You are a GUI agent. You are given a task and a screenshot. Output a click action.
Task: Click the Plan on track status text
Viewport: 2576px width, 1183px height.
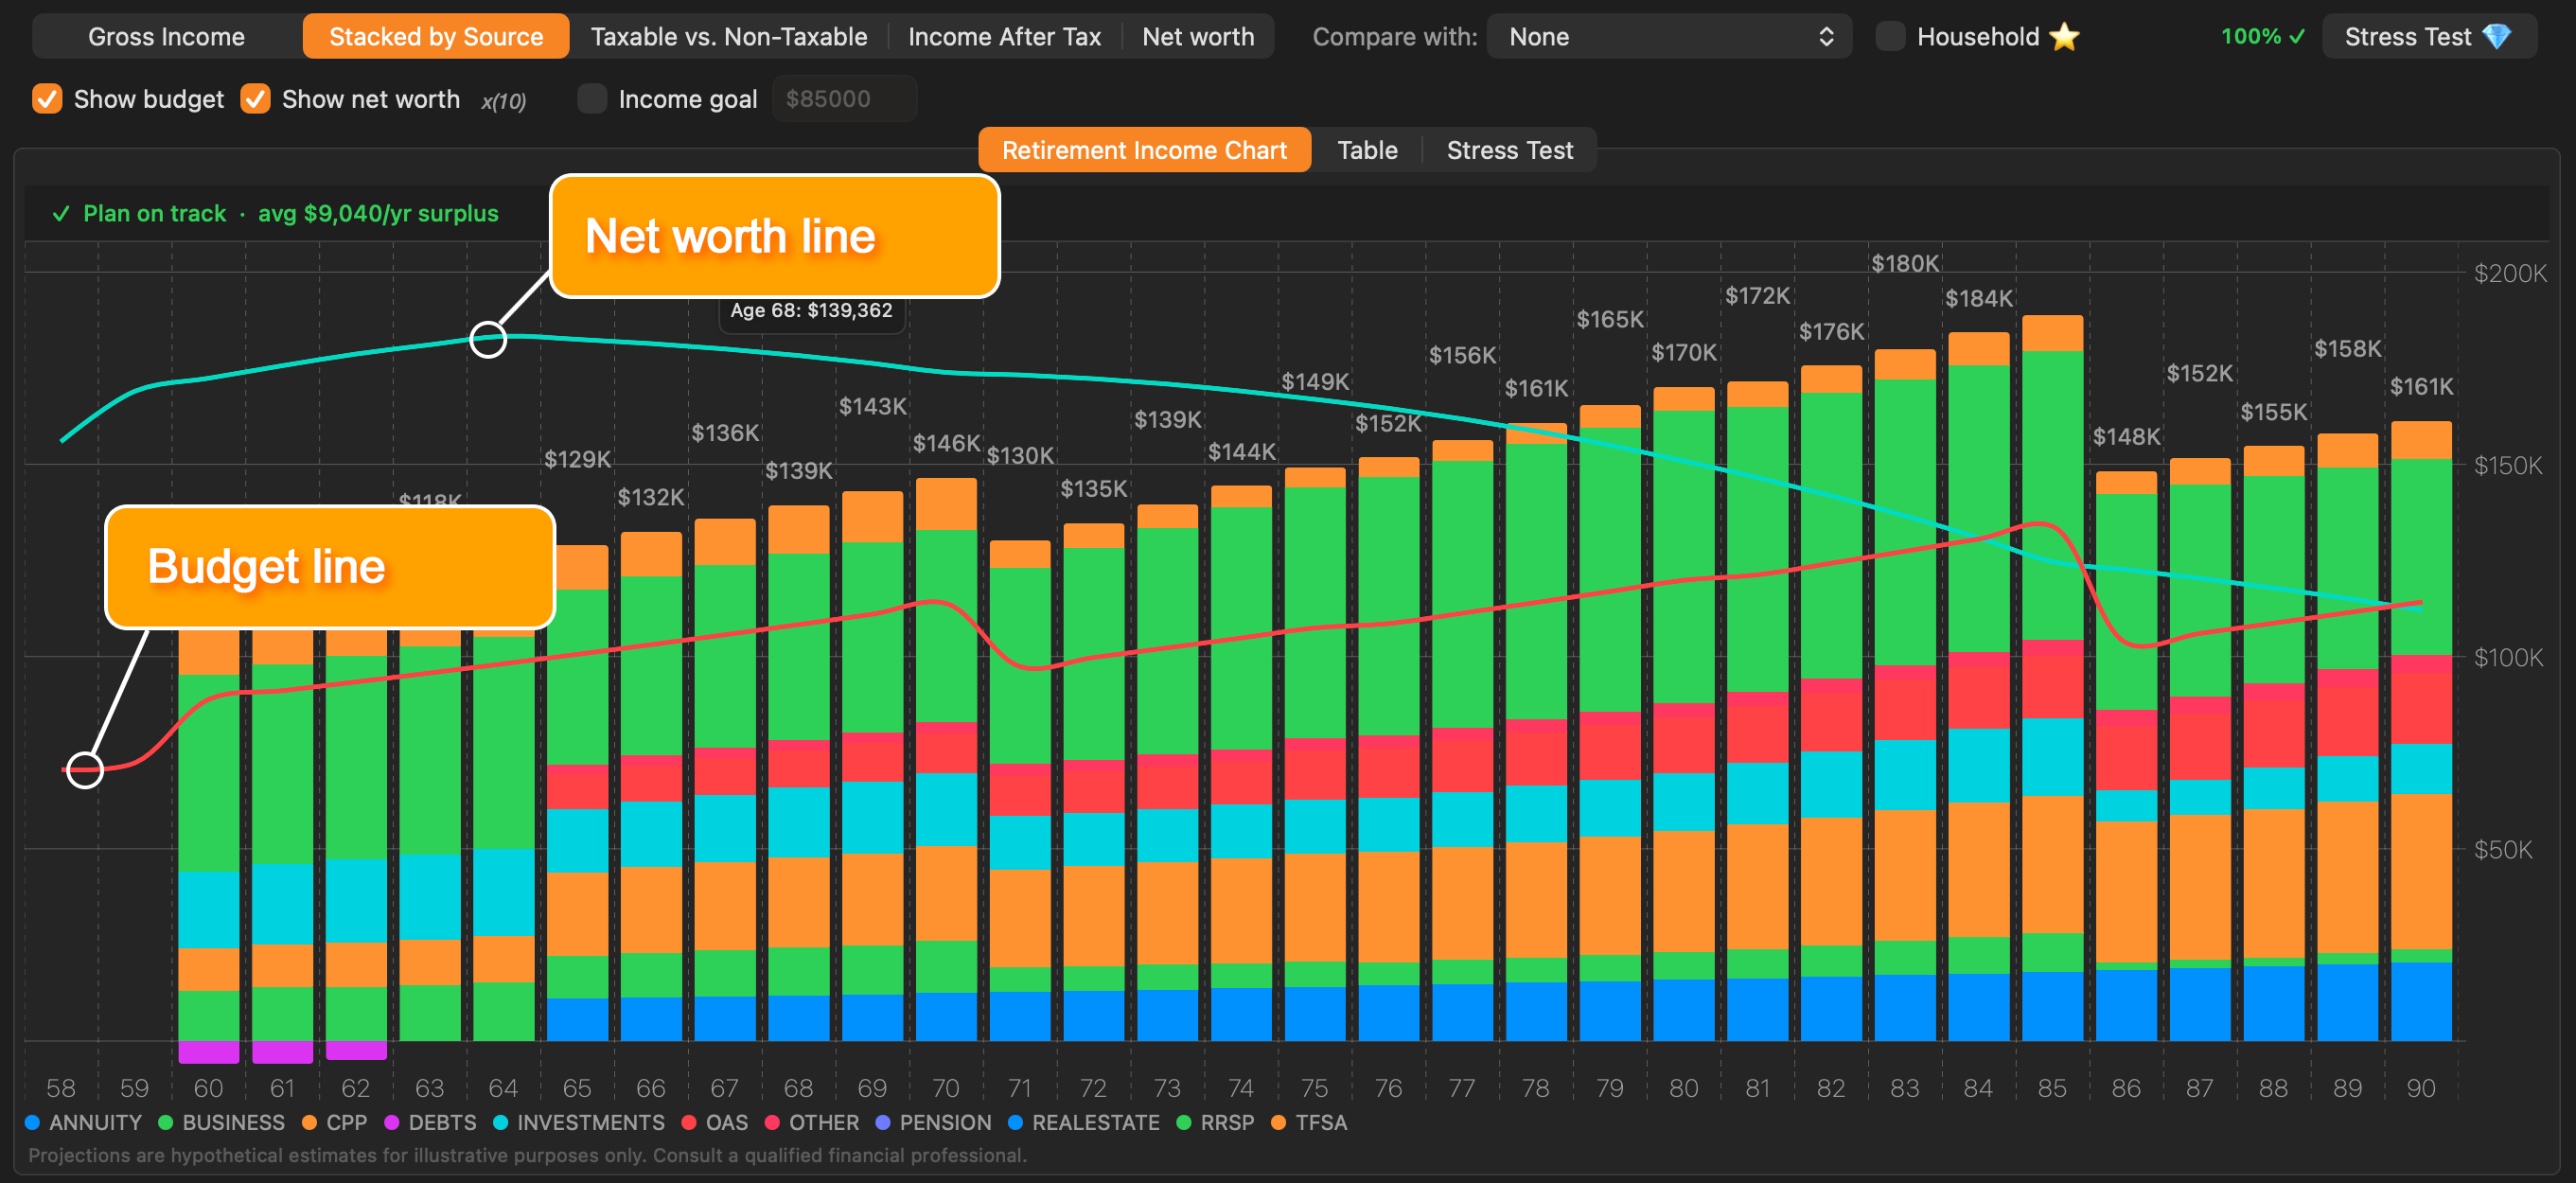155,213
